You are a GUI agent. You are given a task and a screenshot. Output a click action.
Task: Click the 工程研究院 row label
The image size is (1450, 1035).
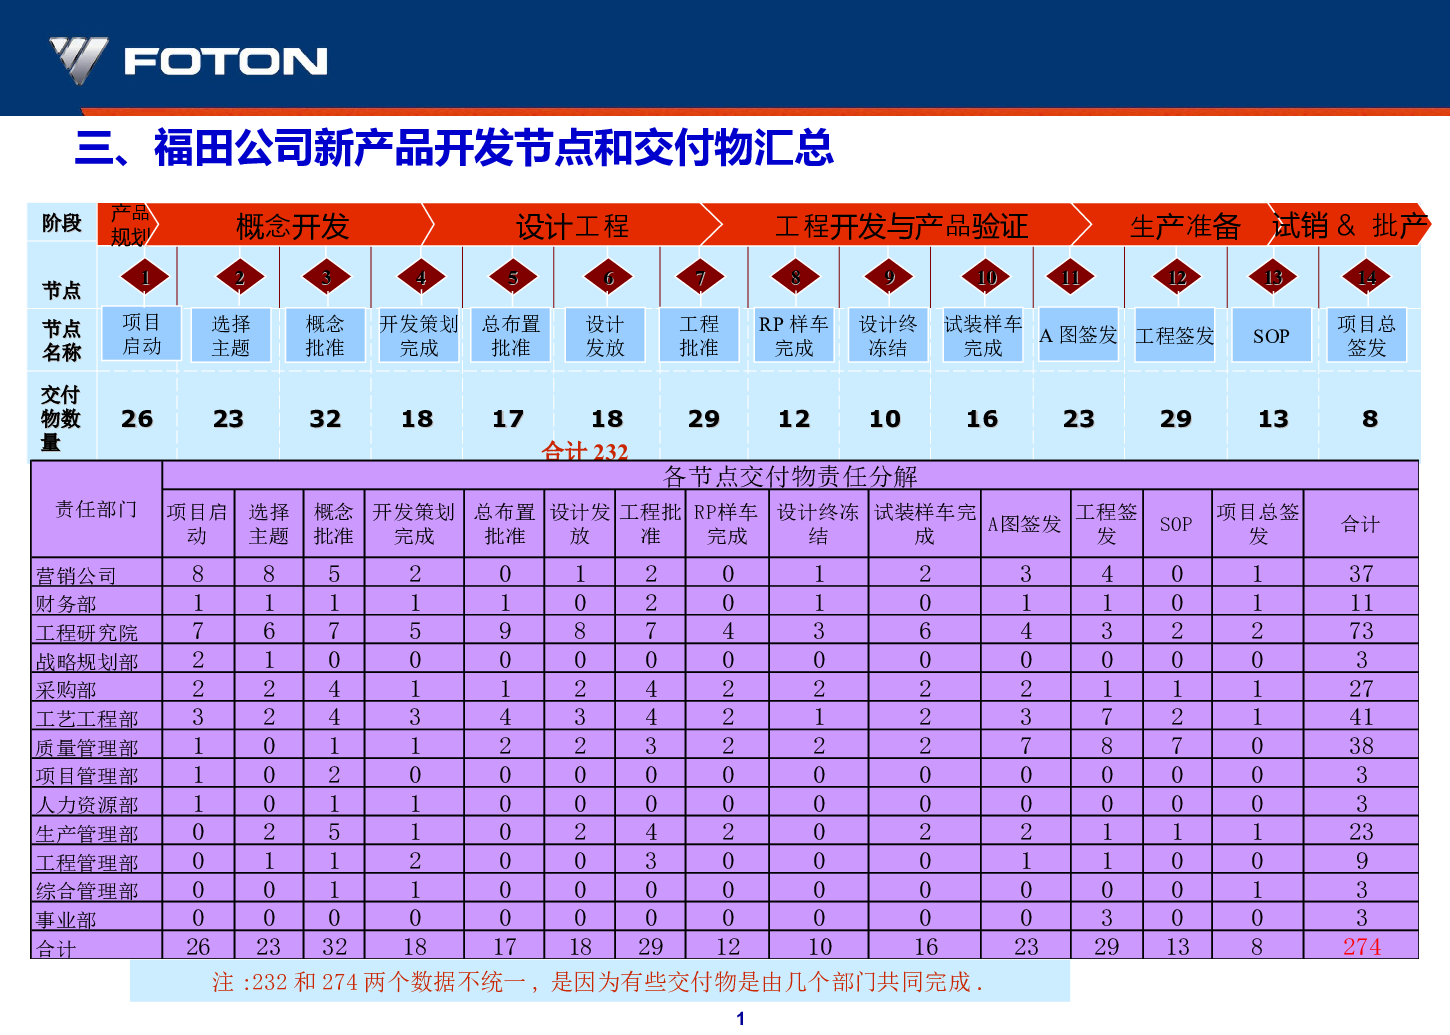tap(86, 633)
